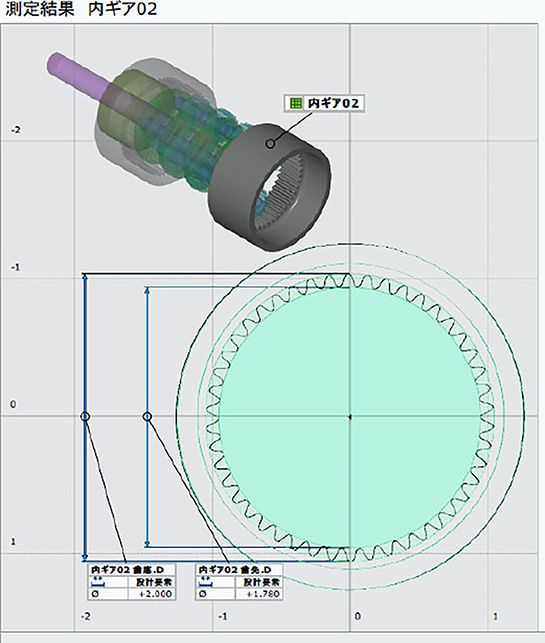The height and width of the screenshot is (643, 545).
Task: Click the green grid icon in the 内ギア02 label
Action: tap(295, 103)
